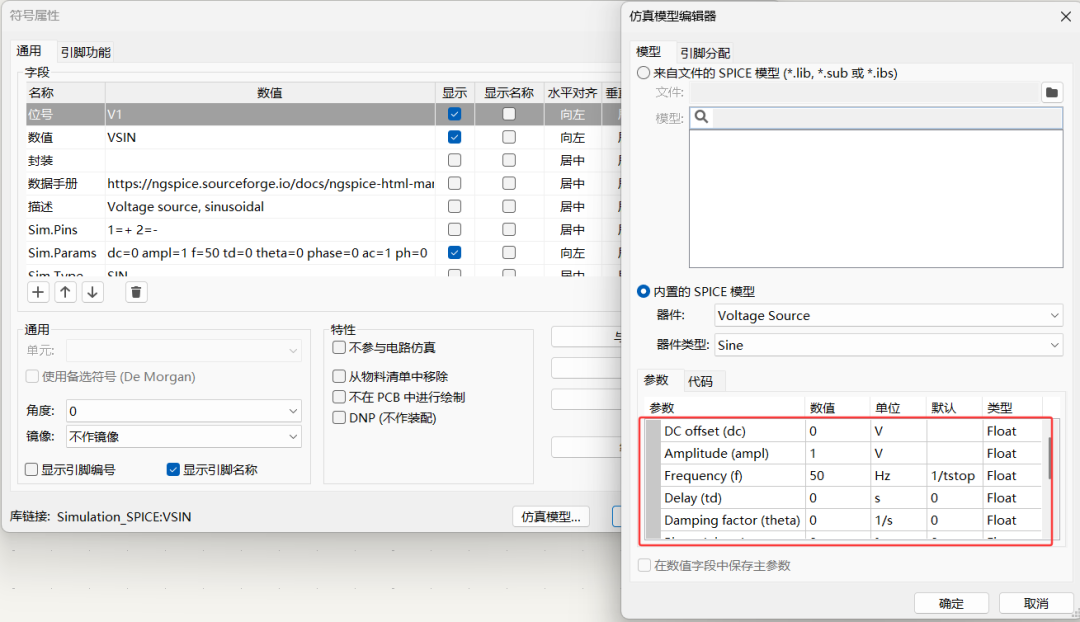
Task: Click the Sim.Pins value '1=+ 2=-'
Action: click(270, 229)
